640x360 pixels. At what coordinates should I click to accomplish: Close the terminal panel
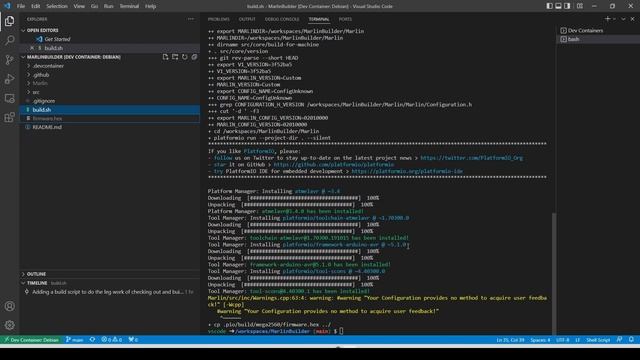632,19
